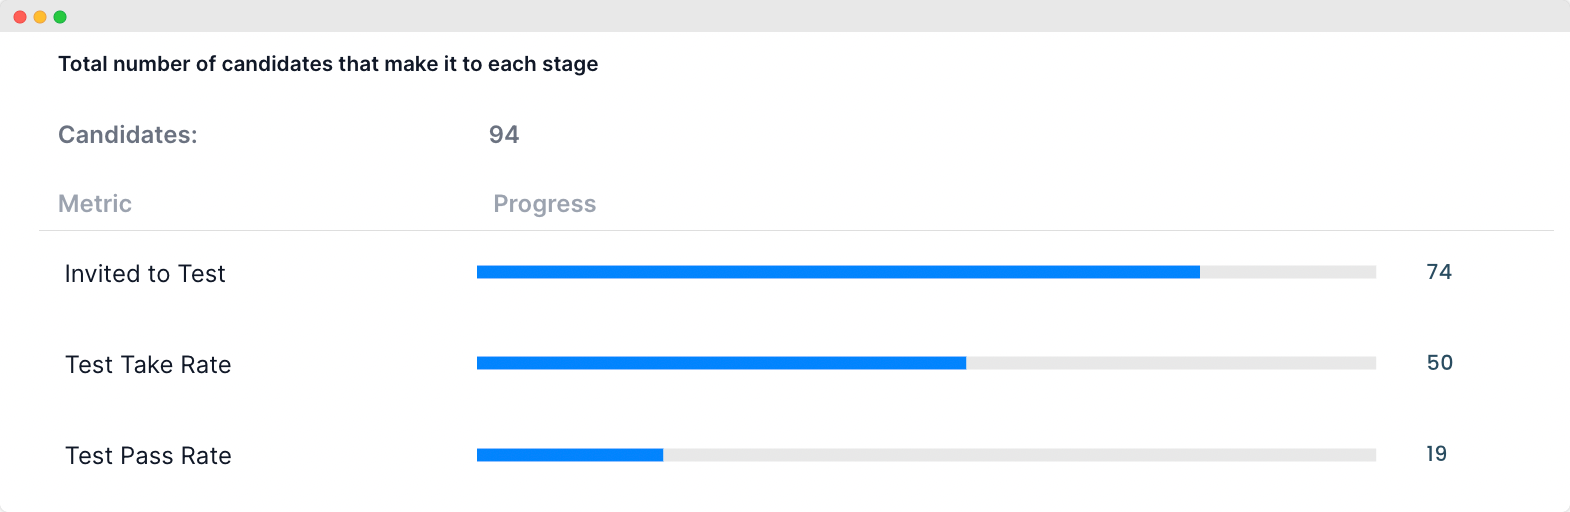Click the red close window button
The height and width of the screenshot is (512, 1570).
(x=20, y=17)
